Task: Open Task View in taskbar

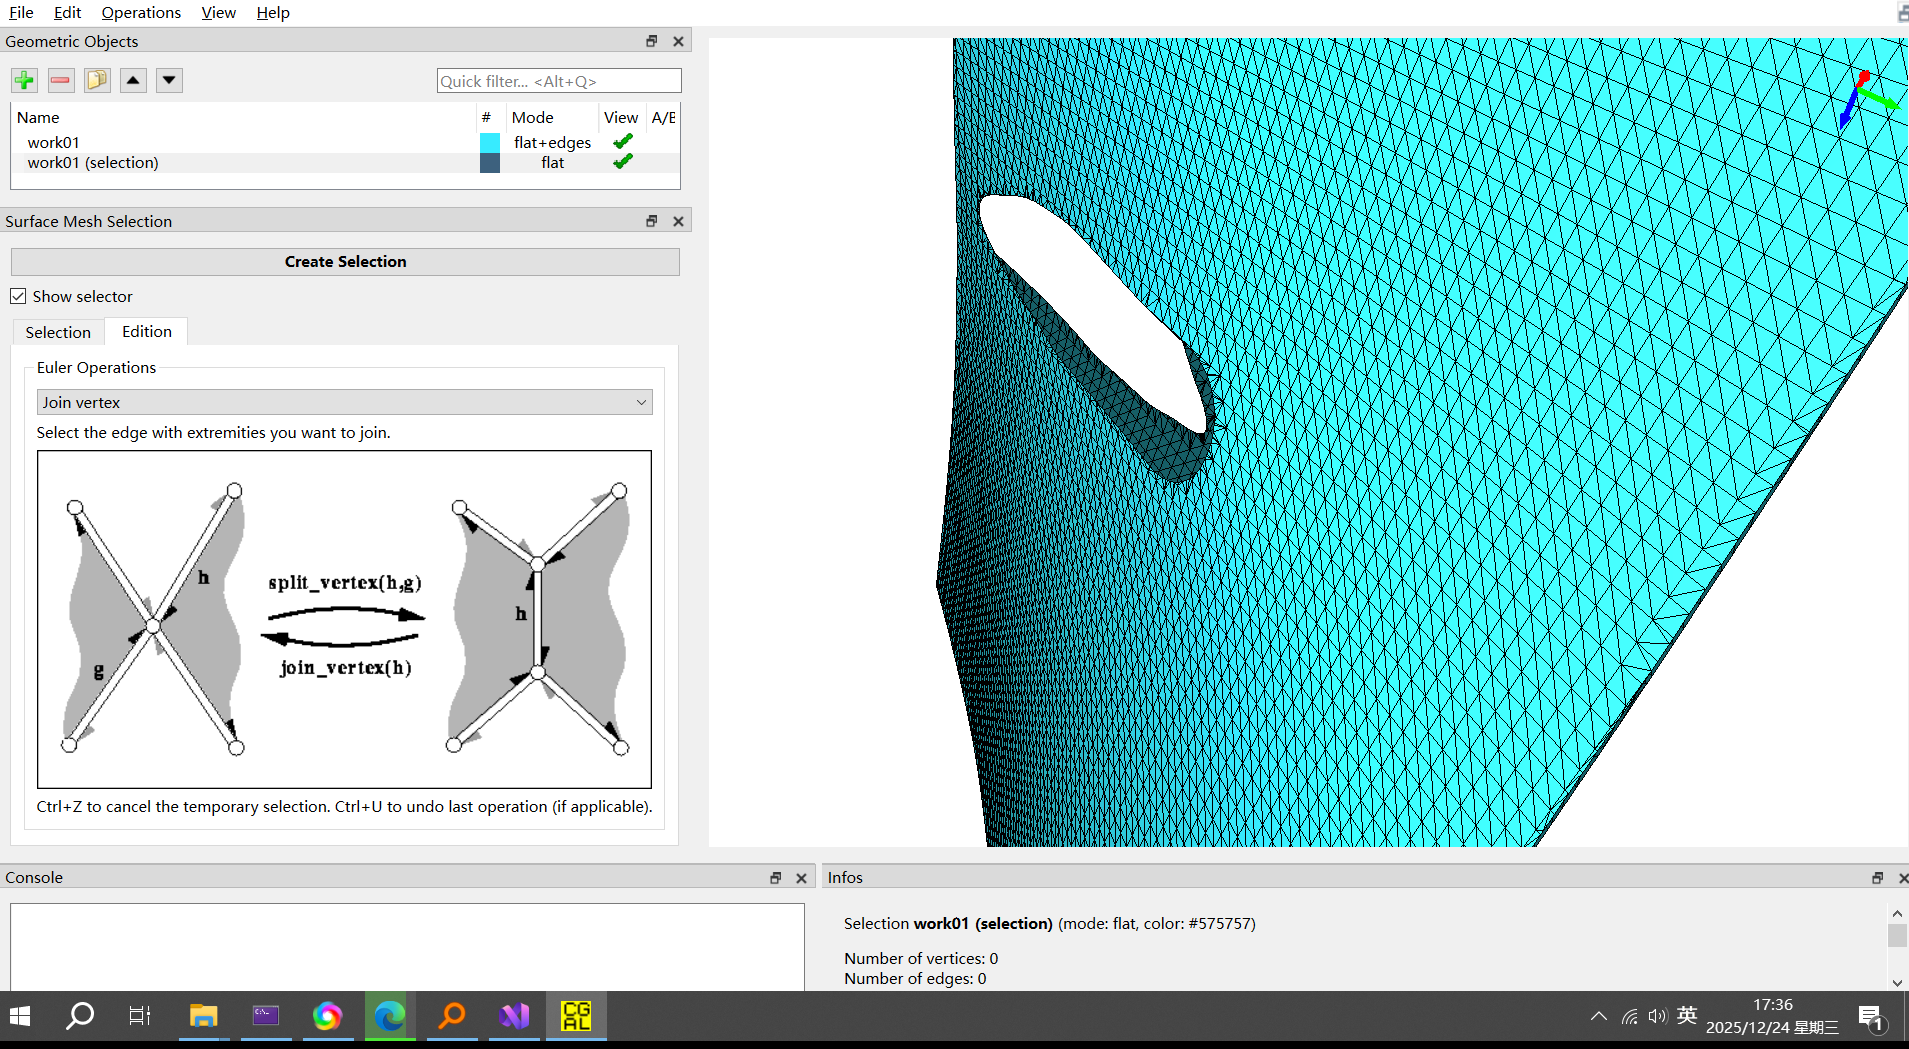Action: (140, 1016)
